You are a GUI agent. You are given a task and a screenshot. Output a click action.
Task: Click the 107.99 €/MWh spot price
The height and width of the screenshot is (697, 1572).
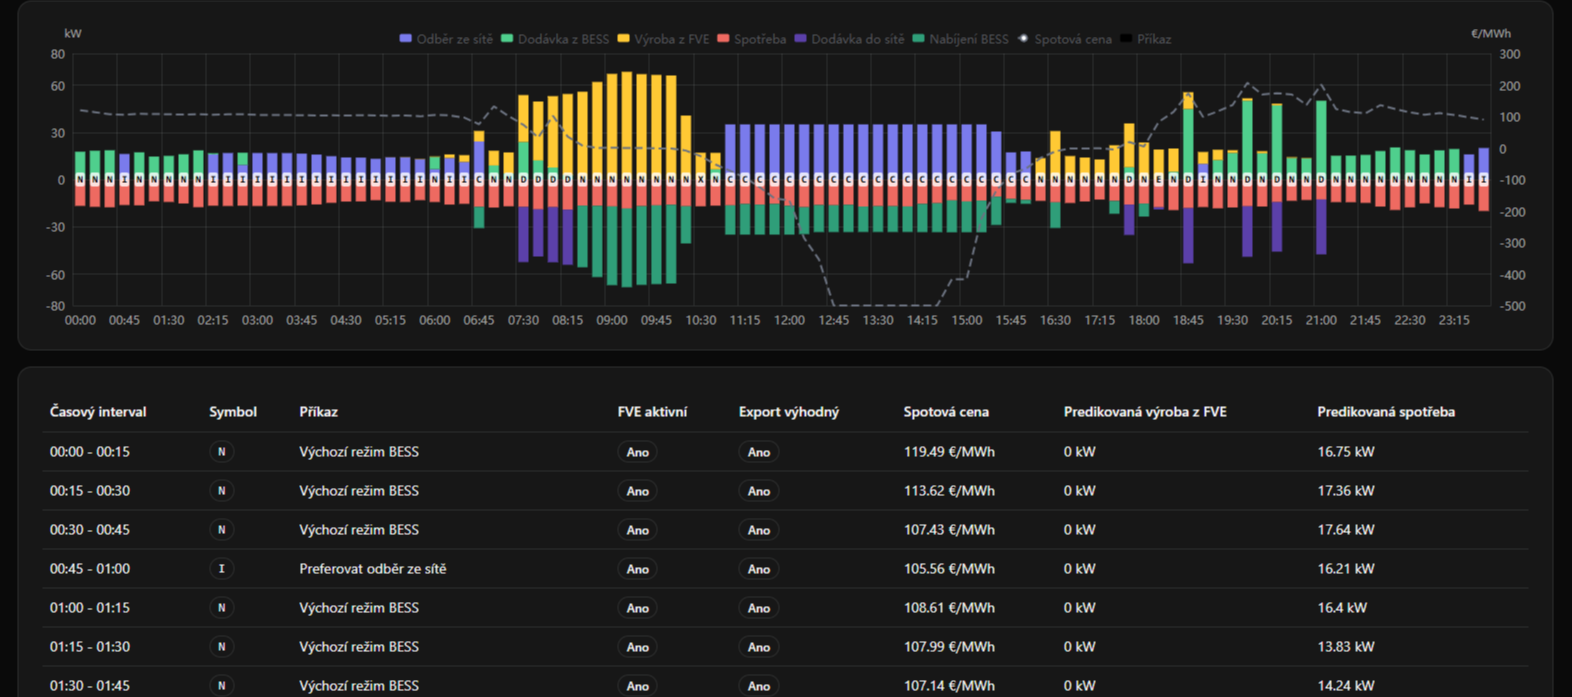coord(949,647)
